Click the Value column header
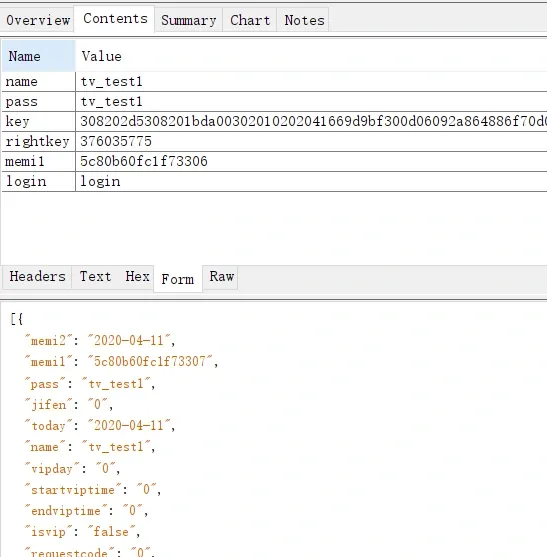Viewport: 547px width, 557px height. 311,56
